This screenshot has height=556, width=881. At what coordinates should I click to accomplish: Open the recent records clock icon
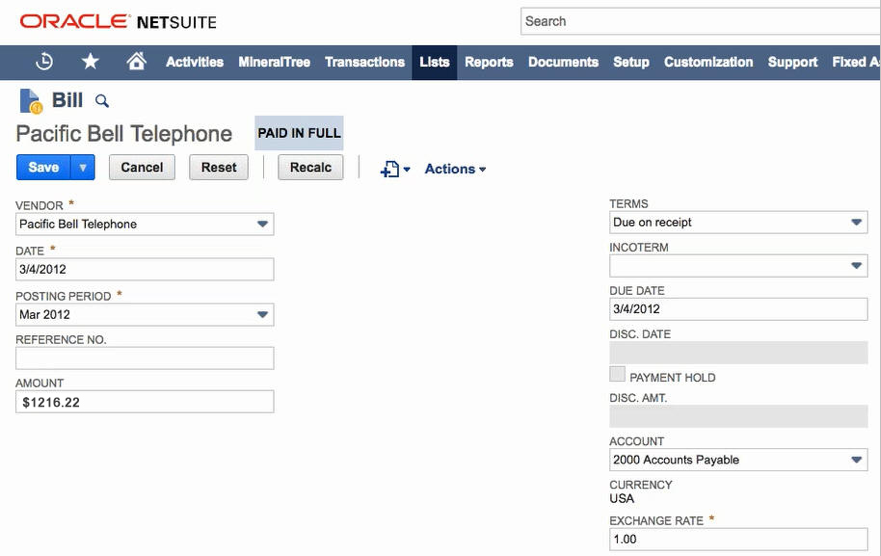coord(44,61)
